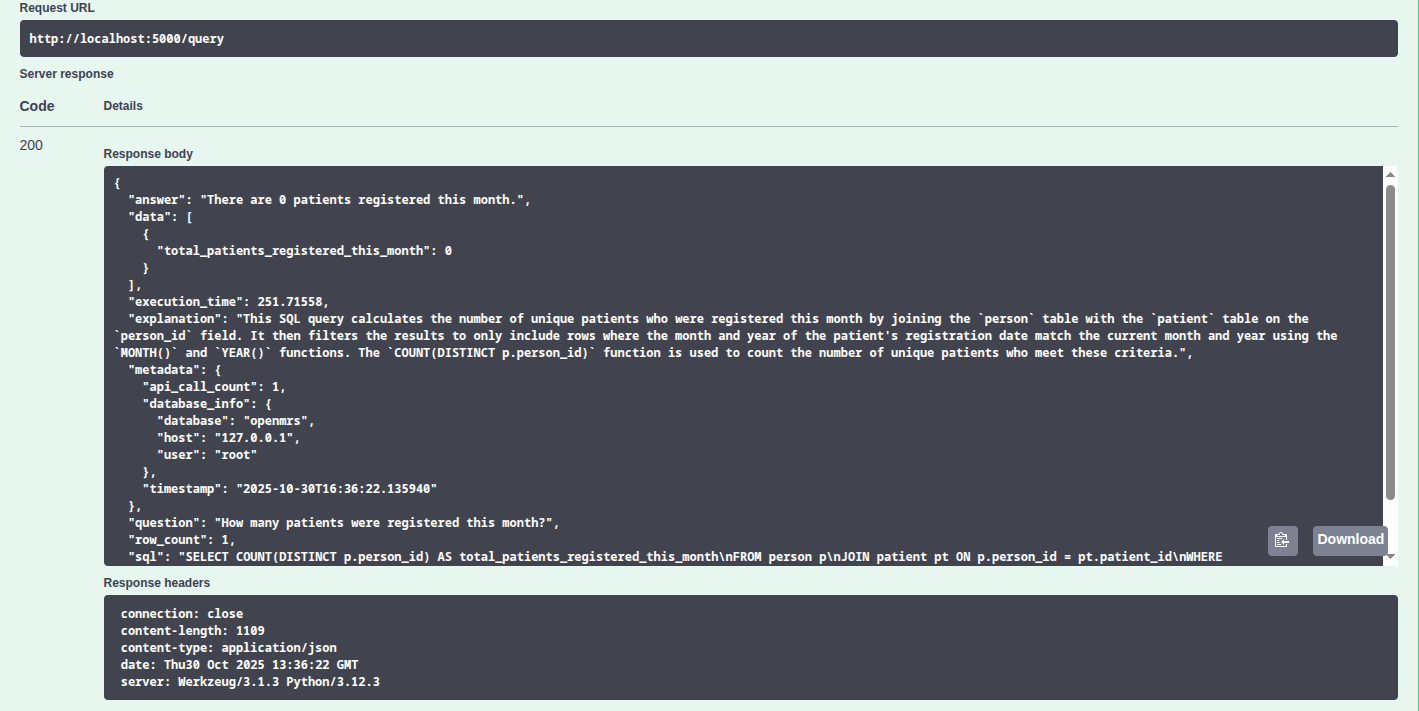This screenshot has height=711, width=1419.
Task: Click the "Request URL" label
Action: [x=57, y=8]
